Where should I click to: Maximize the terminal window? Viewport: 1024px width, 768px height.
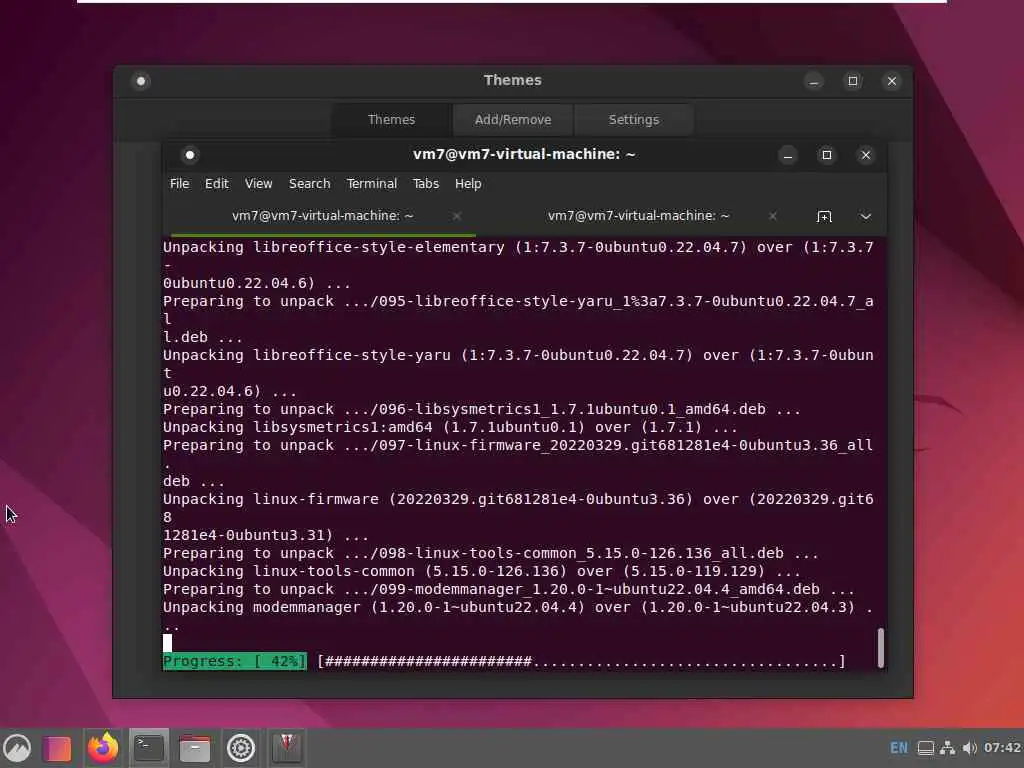pyautogui.click(x=827, y=155)
